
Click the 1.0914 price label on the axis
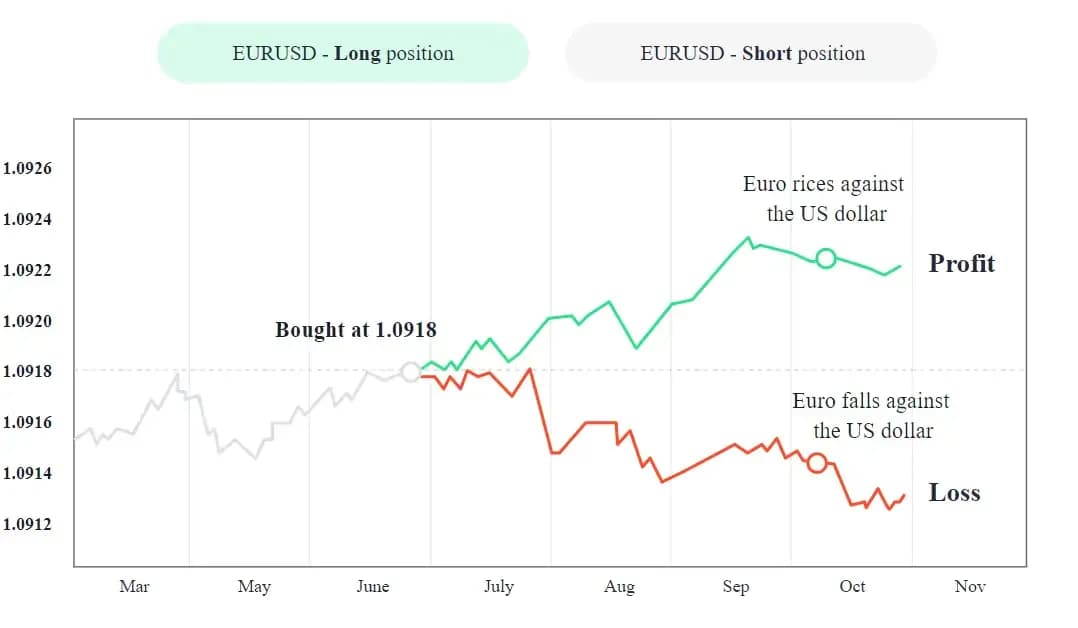[x=27, y=473]
